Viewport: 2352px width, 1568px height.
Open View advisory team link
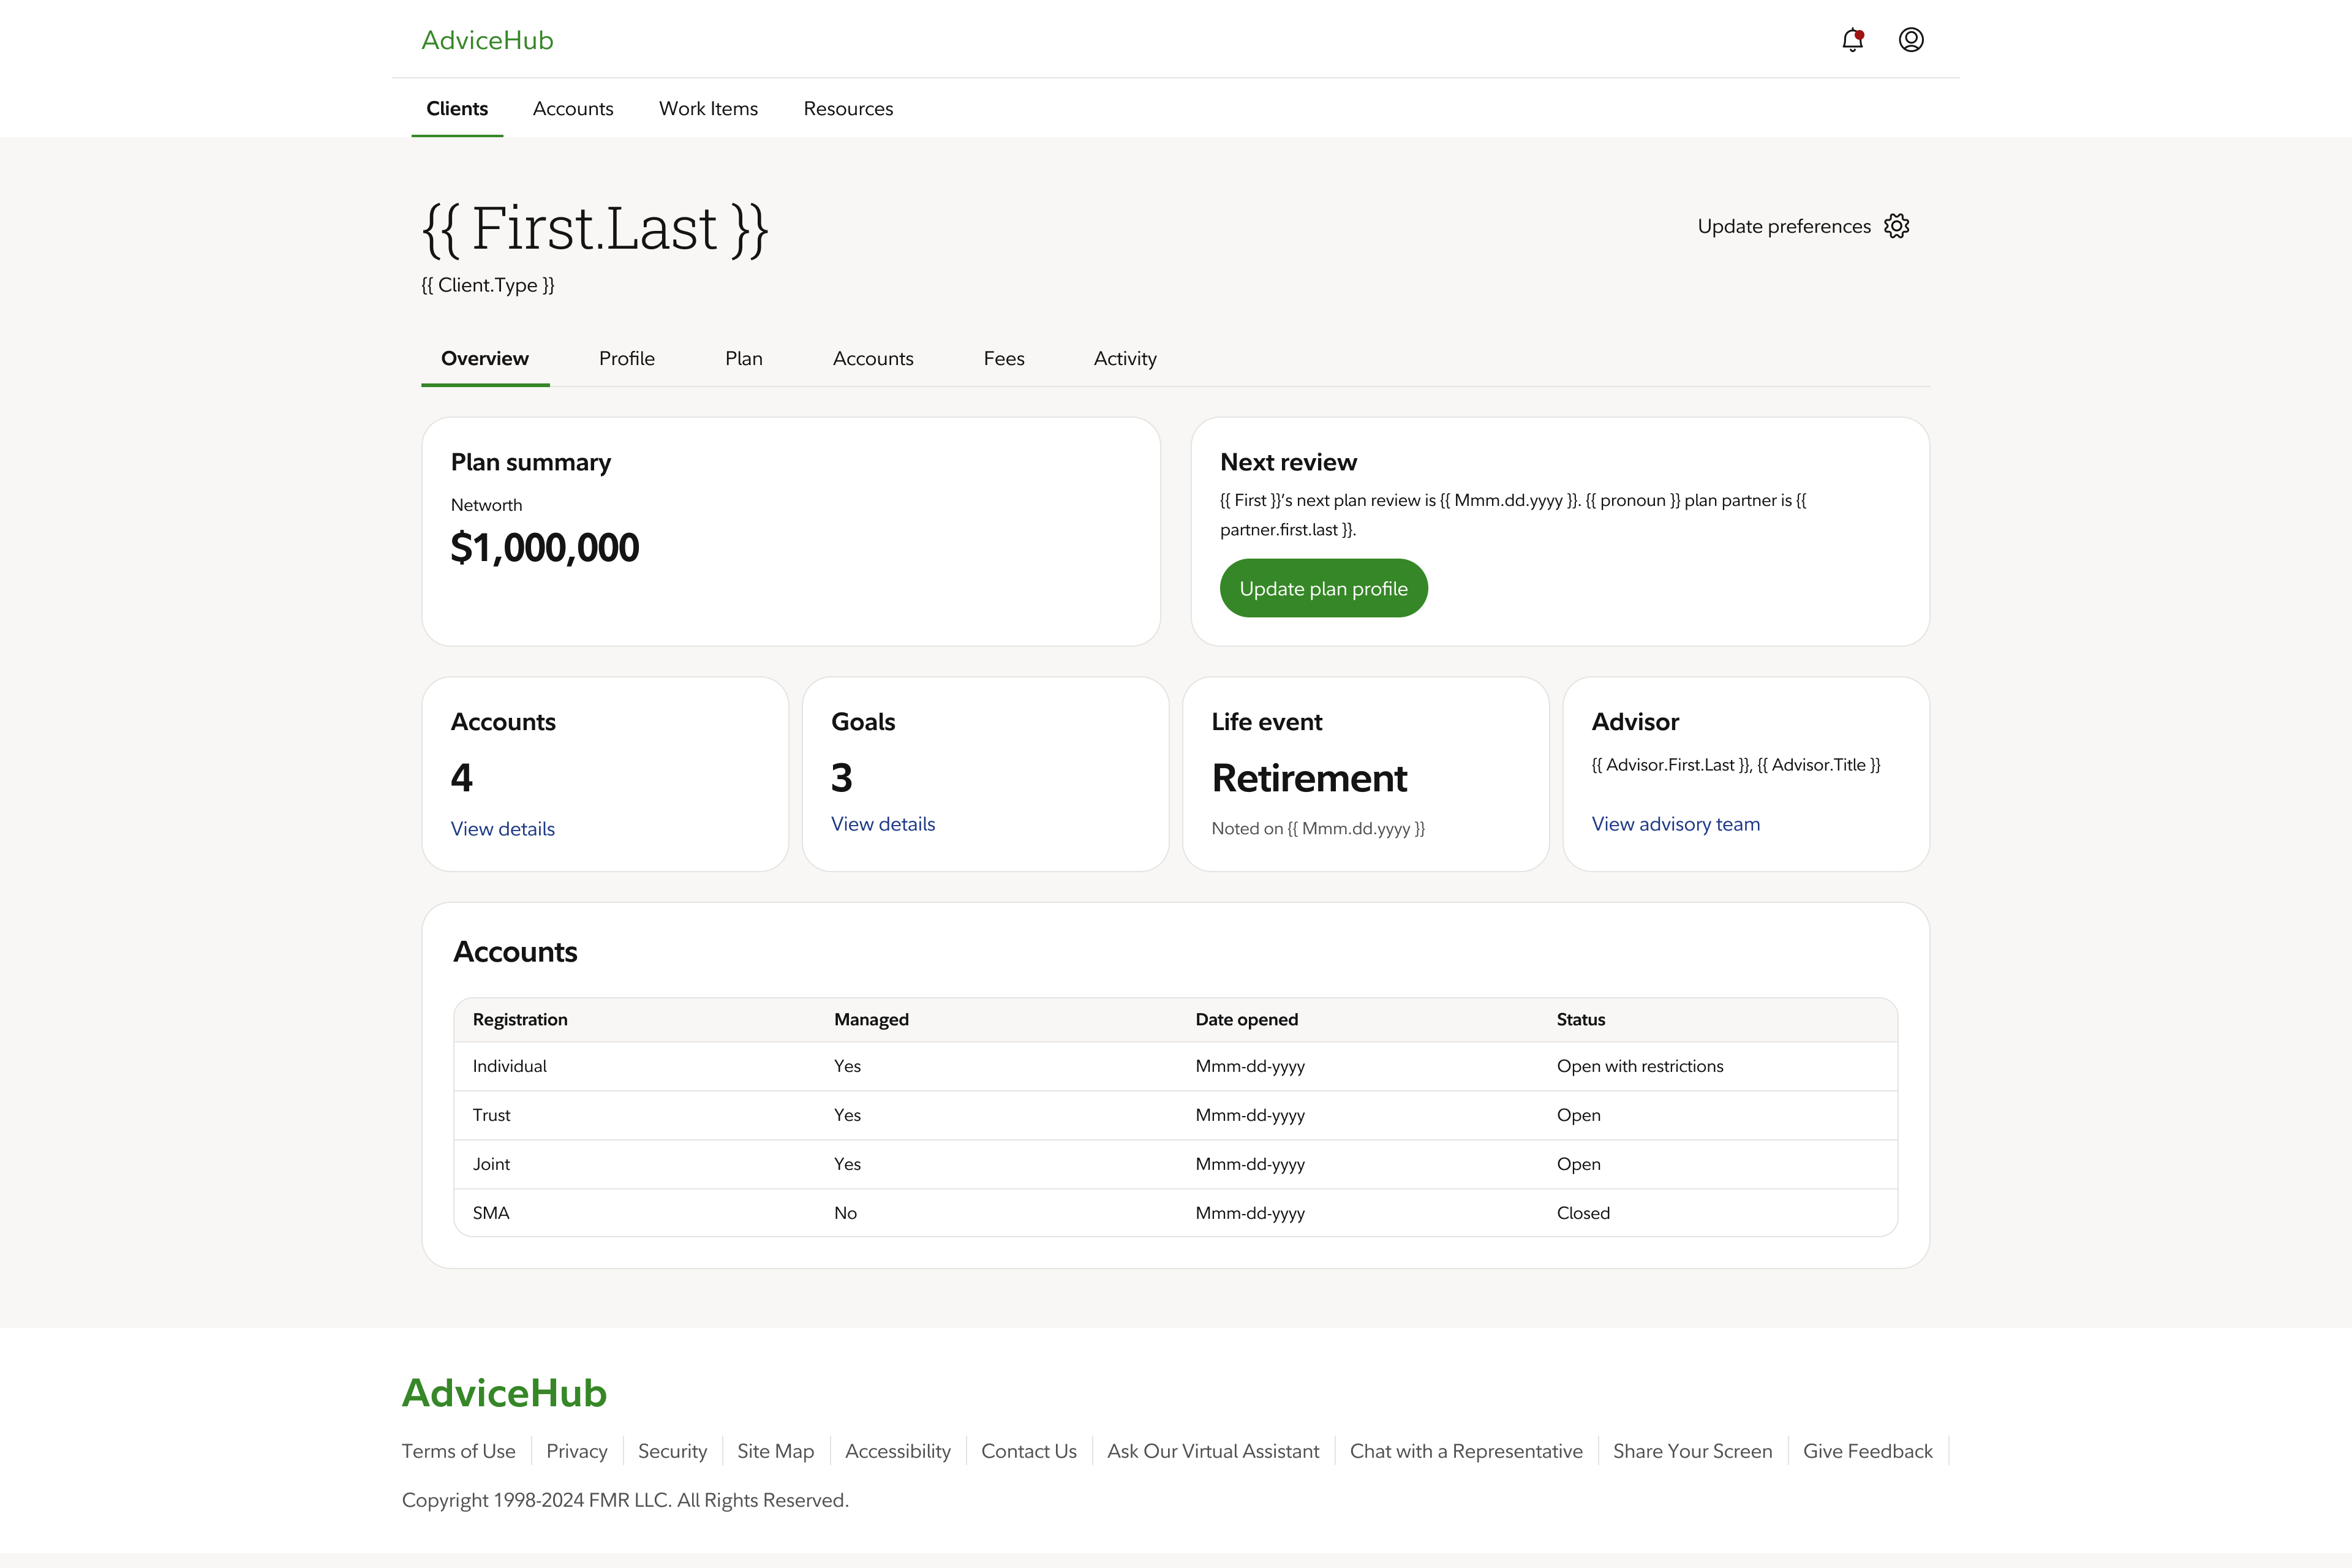1676,824
